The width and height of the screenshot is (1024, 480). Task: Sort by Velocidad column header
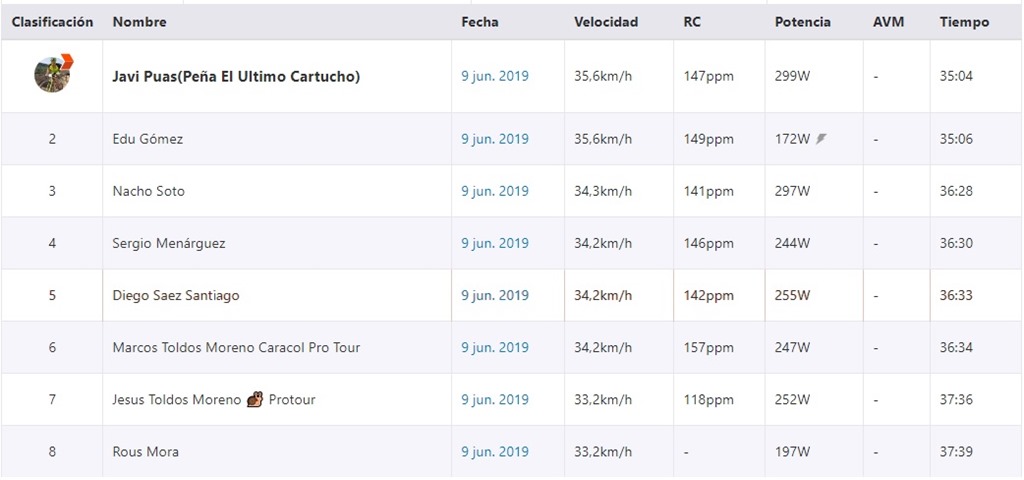point(606,22)
